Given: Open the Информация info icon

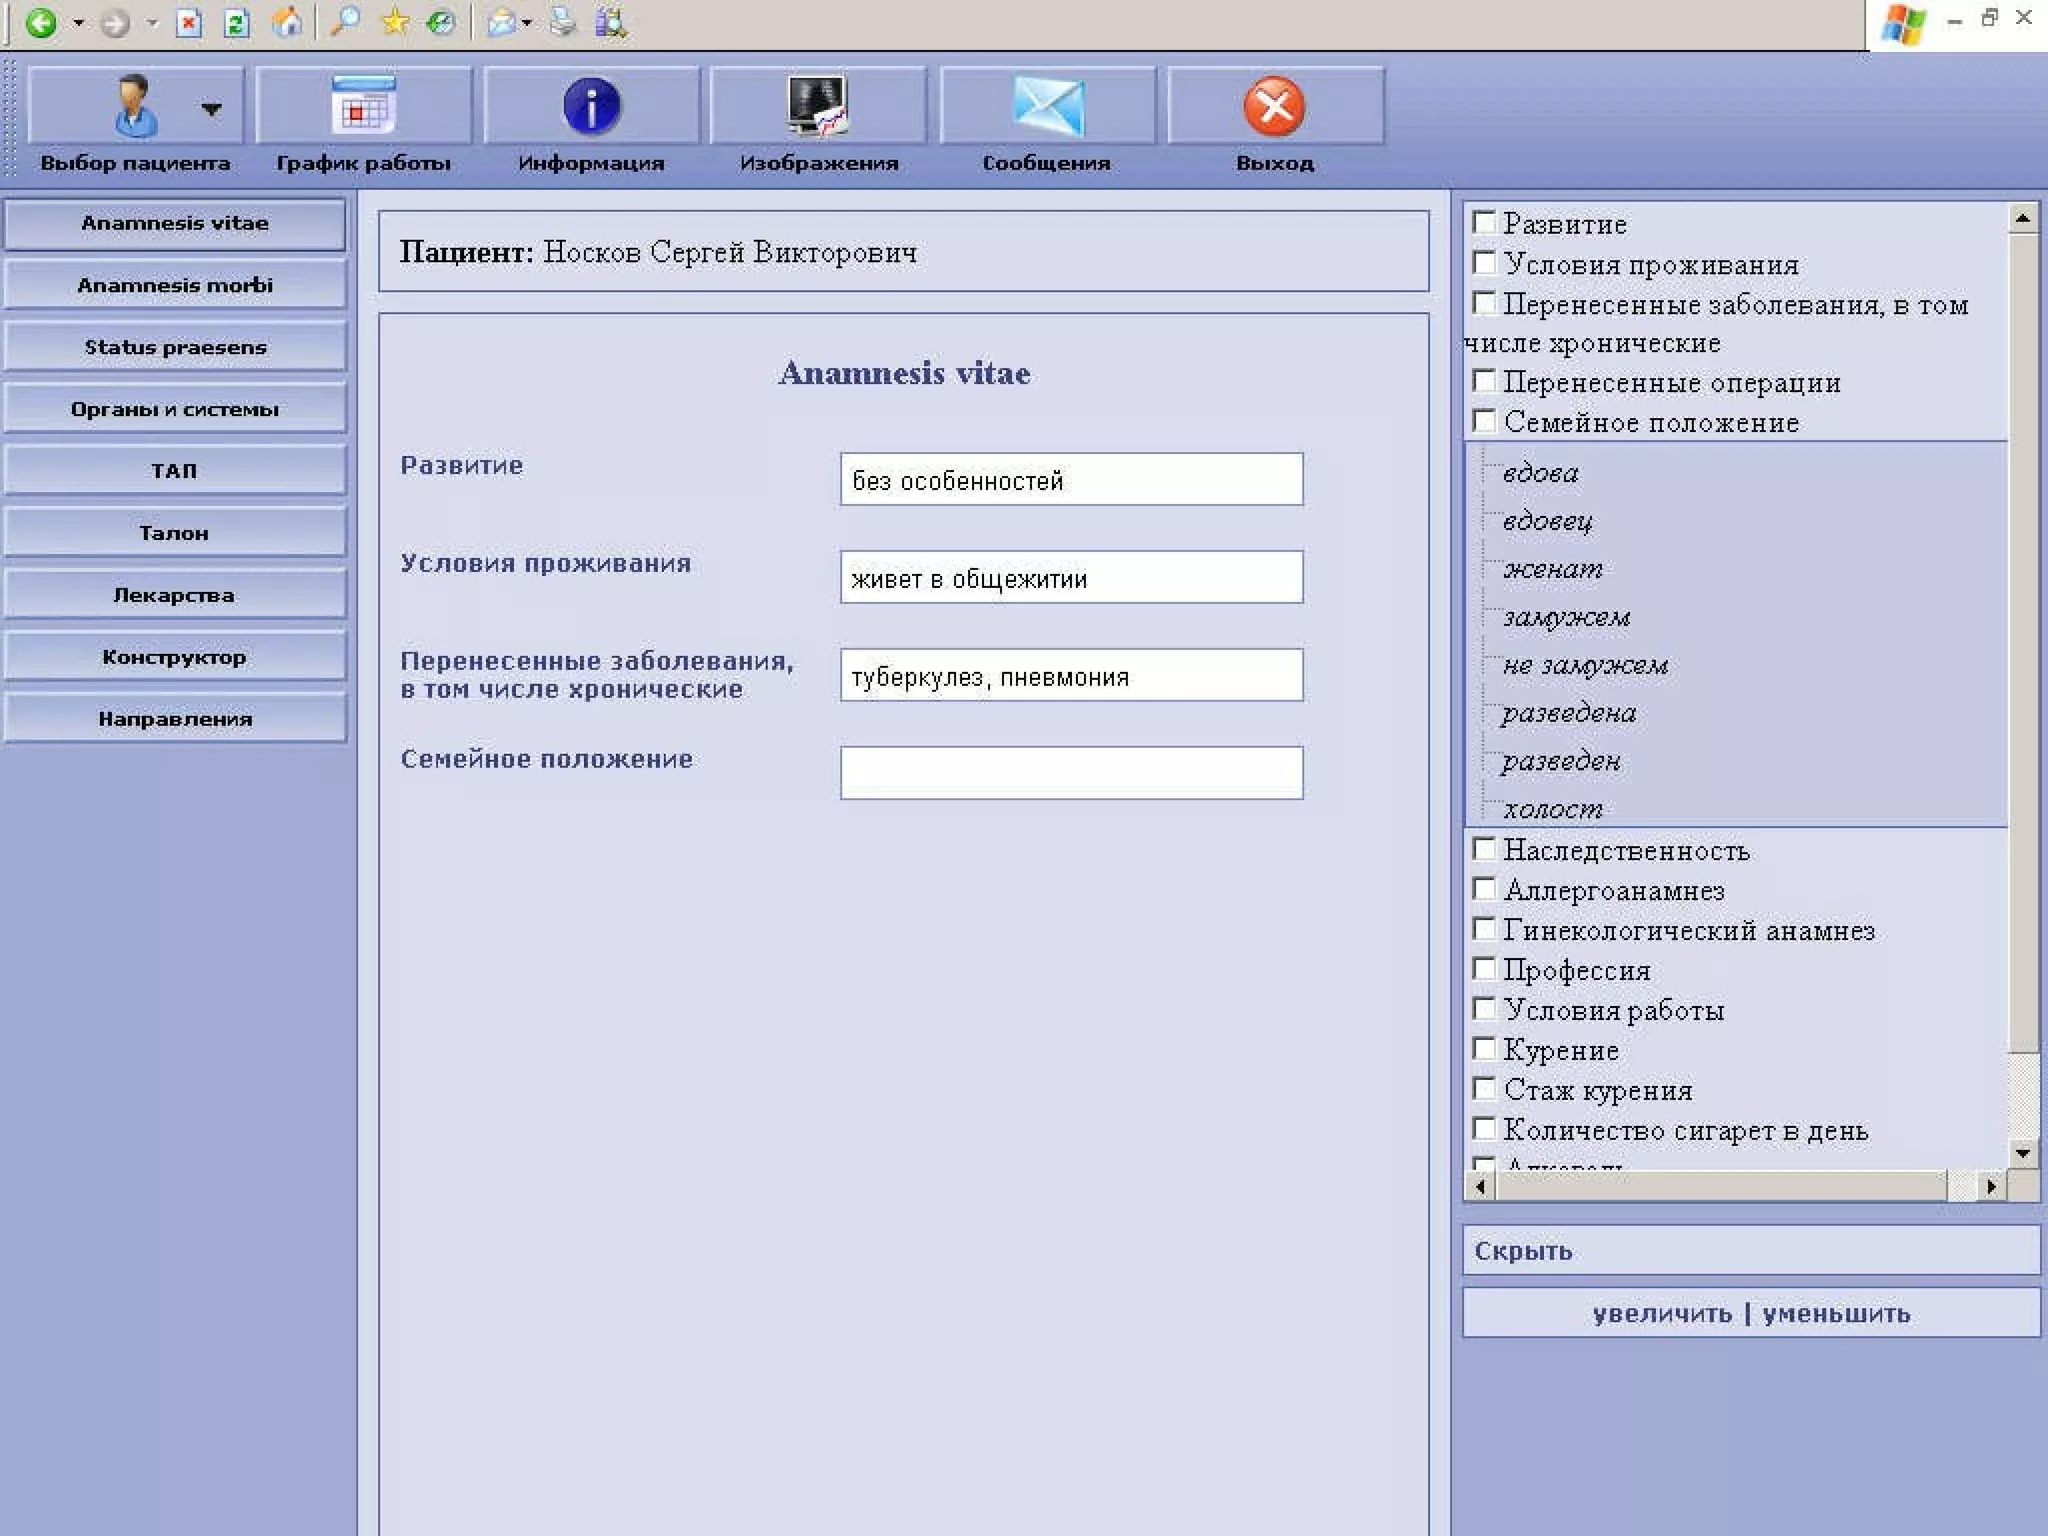Looking at the screenshot, I should click(591, 106).
